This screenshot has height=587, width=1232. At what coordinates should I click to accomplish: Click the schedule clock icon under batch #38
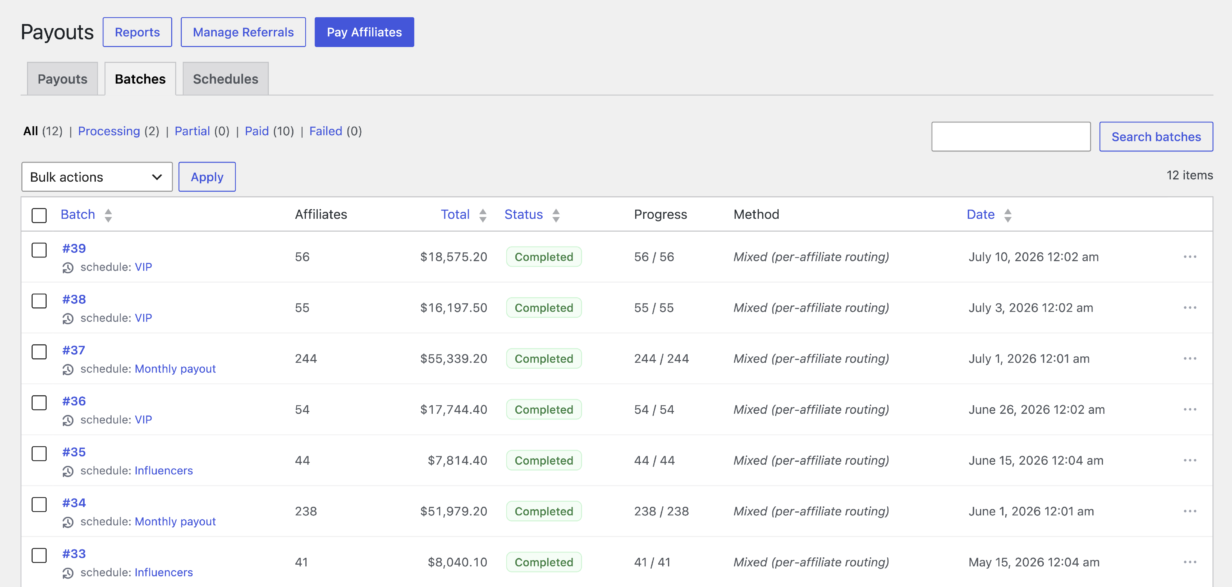click(68, 319)
